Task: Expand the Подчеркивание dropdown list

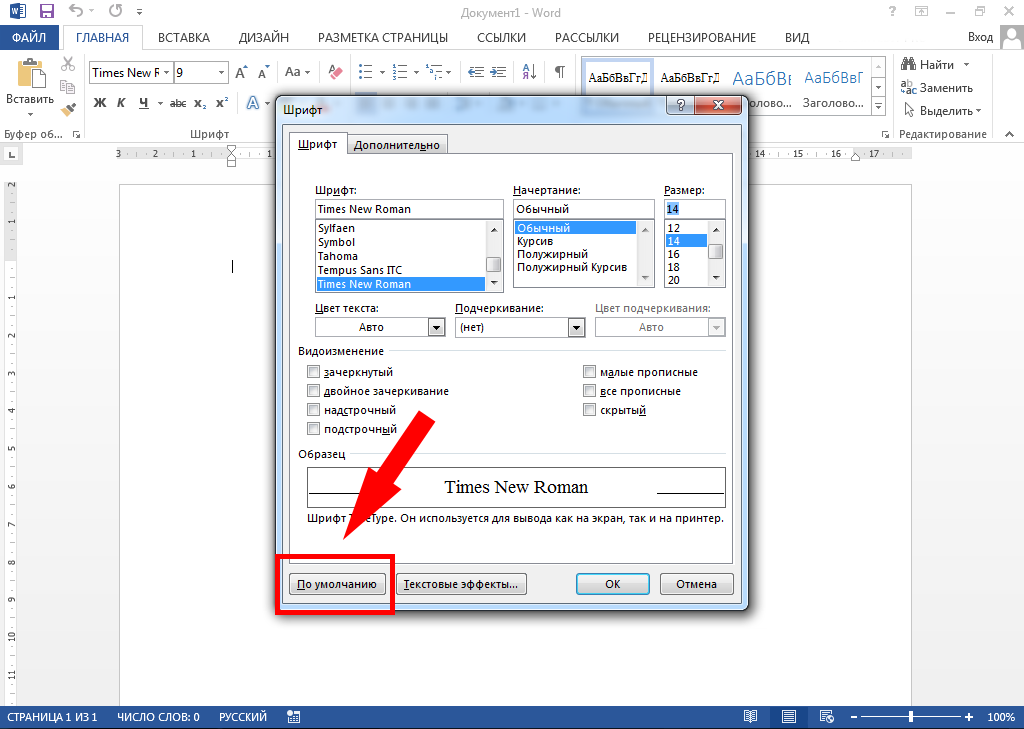Action: tap(576, 327)
